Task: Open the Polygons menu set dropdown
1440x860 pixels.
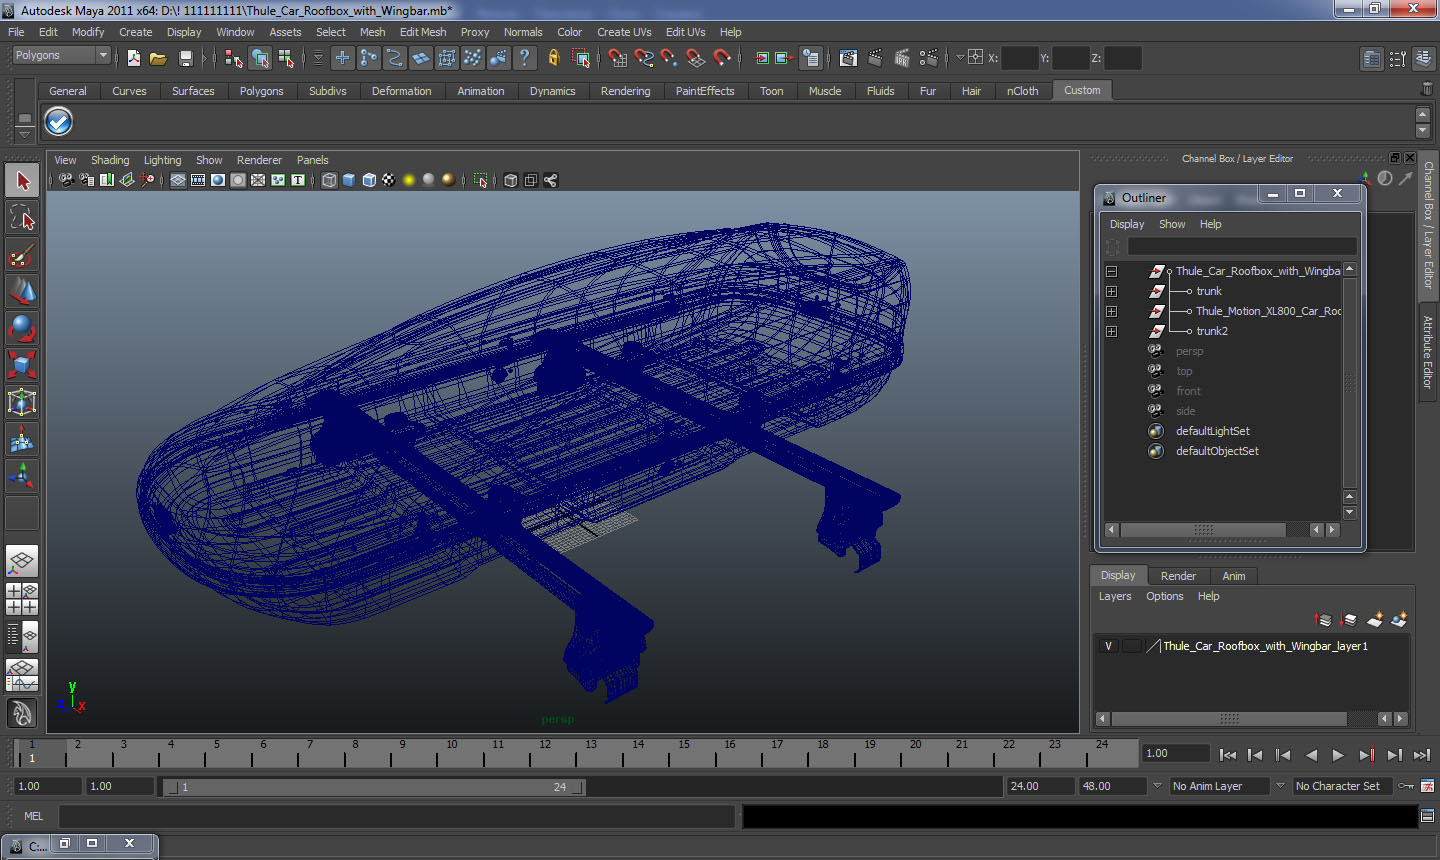Action: tap(61, 56)
